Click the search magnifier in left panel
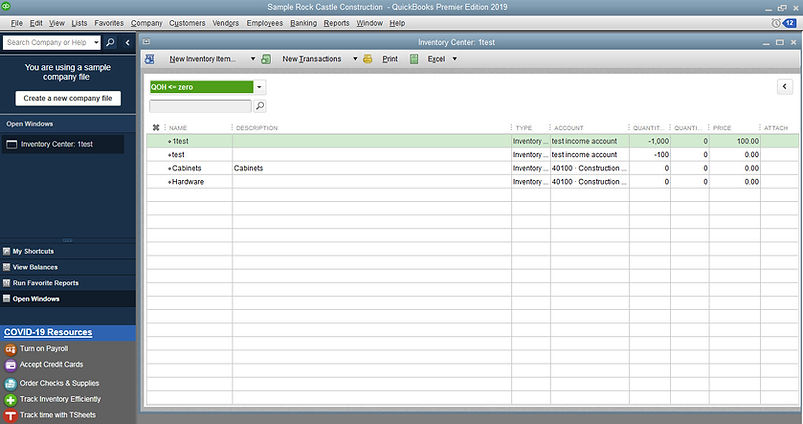This screenshot has height=424, width=803. (x=110, y=43)
